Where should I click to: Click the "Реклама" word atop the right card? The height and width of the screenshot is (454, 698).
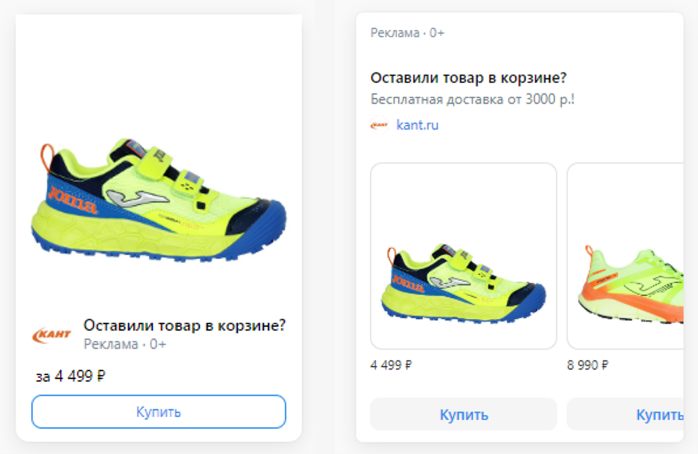click(395, 33)
